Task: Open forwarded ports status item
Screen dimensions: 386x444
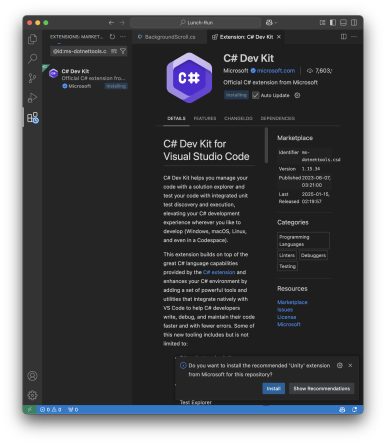Action: click(x=73, y=410)
